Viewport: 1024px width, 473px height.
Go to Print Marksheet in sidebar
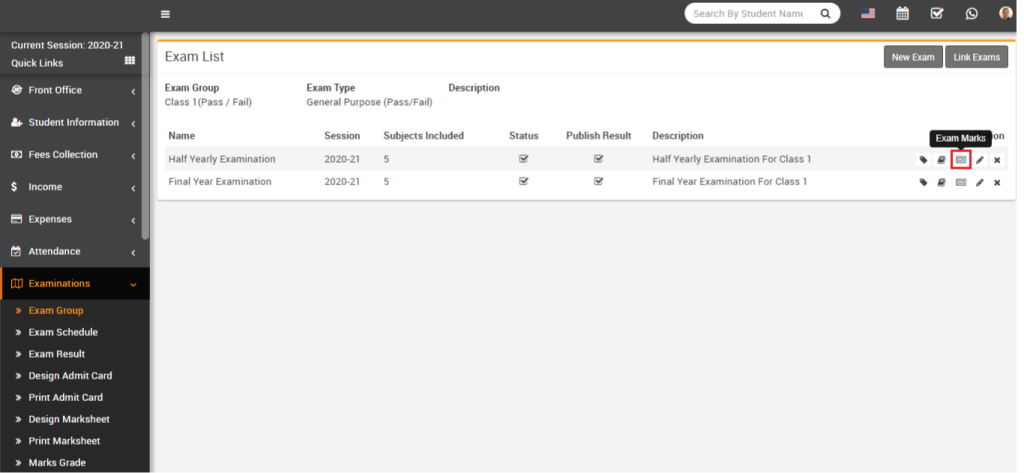[64, 441]
